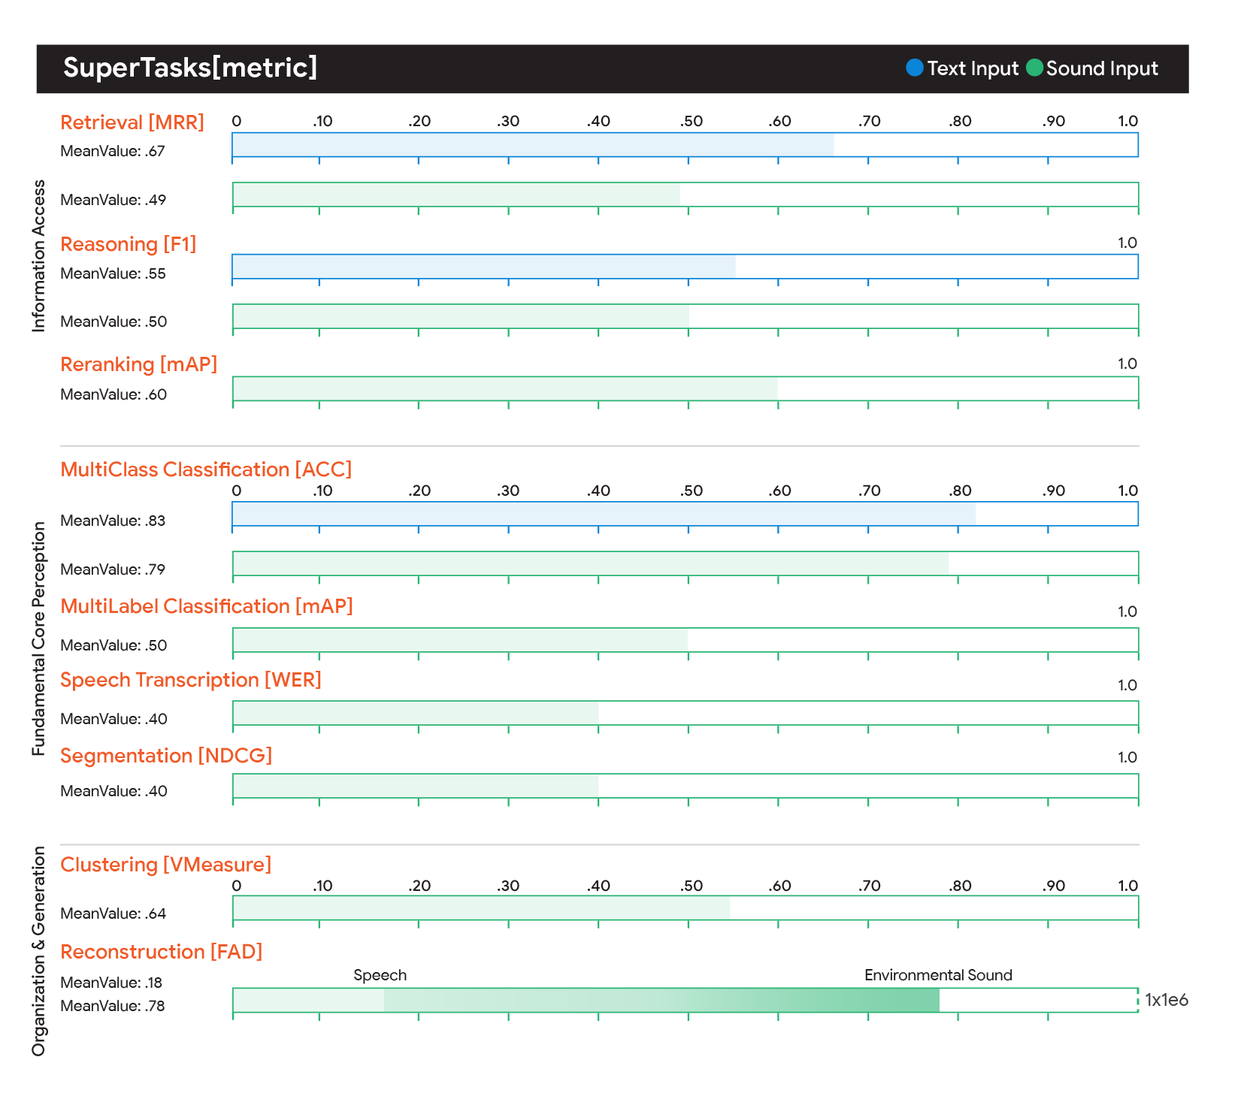Select the Reranking [mAP] heading

[138, 364]
